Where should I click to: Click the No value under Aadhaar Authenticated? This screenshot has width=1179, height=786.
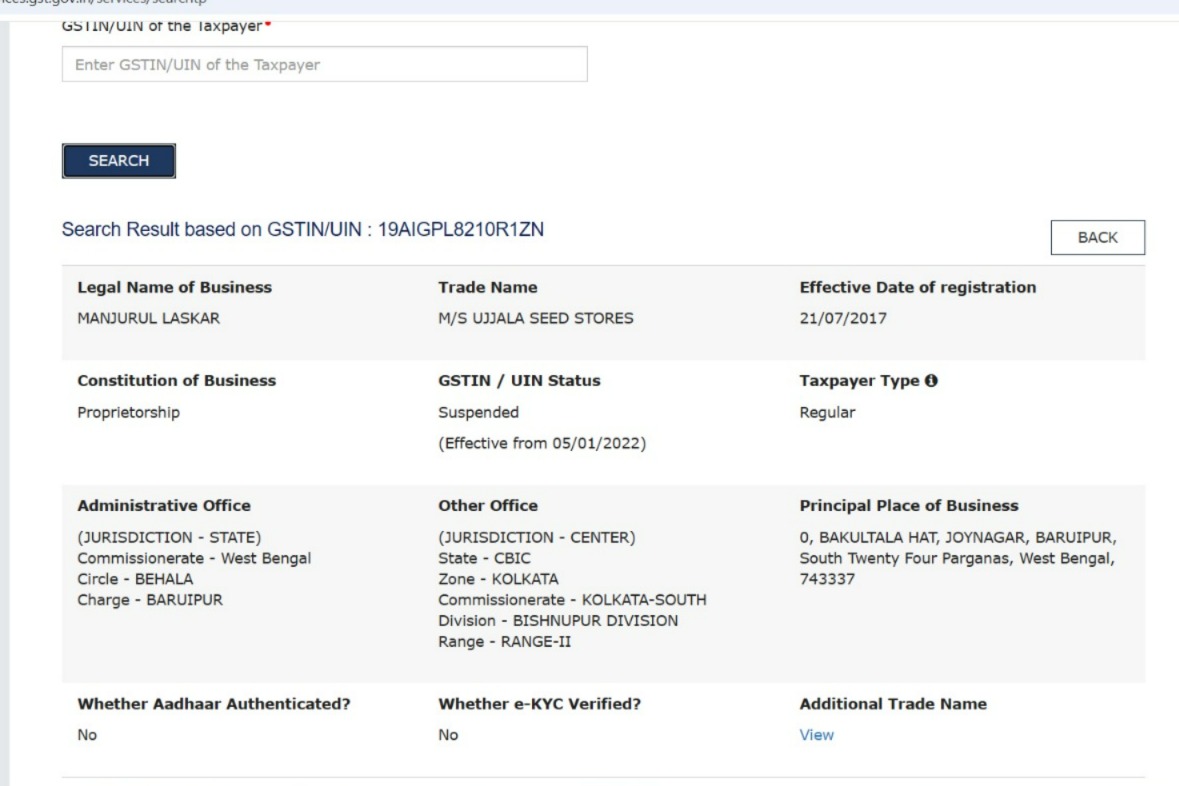click(88, 735)
